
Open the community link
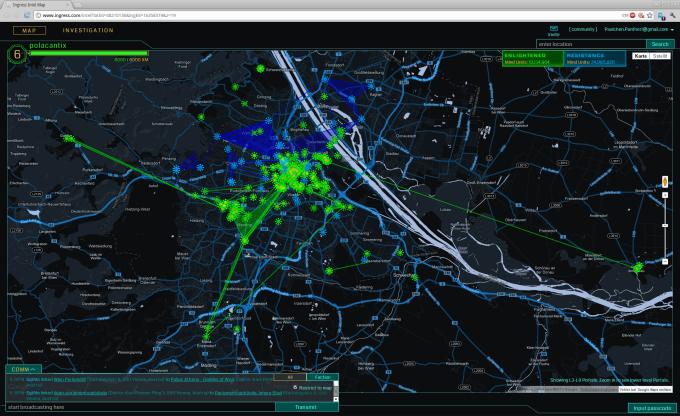point(582,29)
